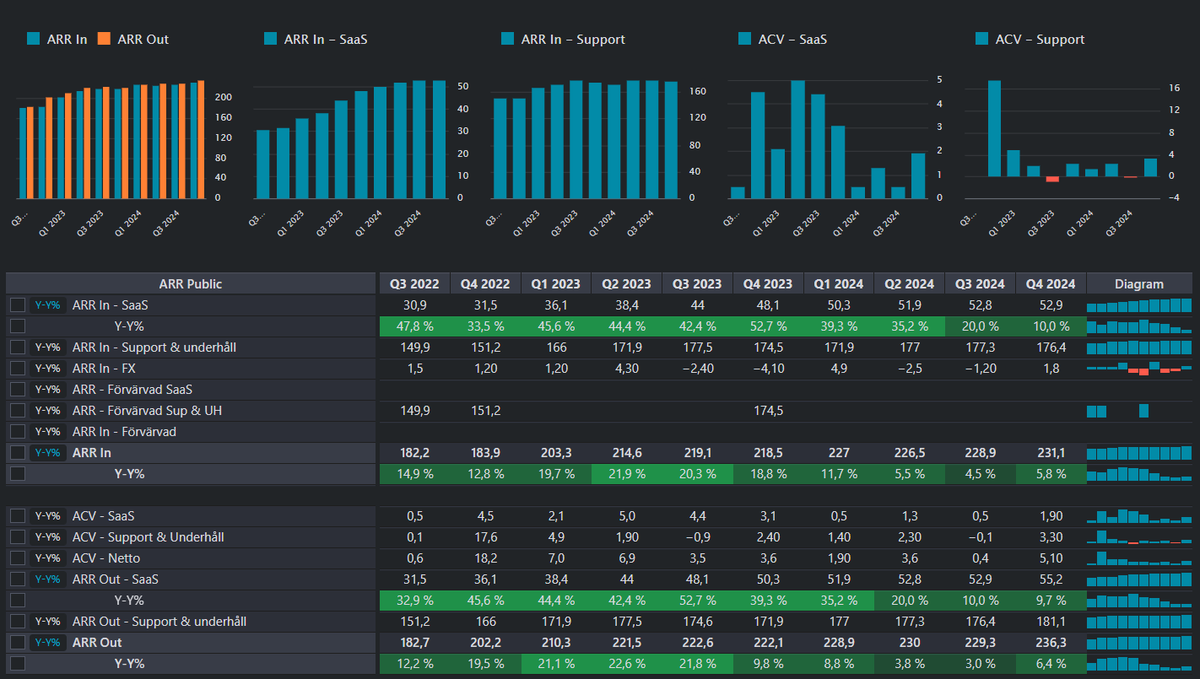
Task: Click the ARR Public table header
Action: point(190,283)
